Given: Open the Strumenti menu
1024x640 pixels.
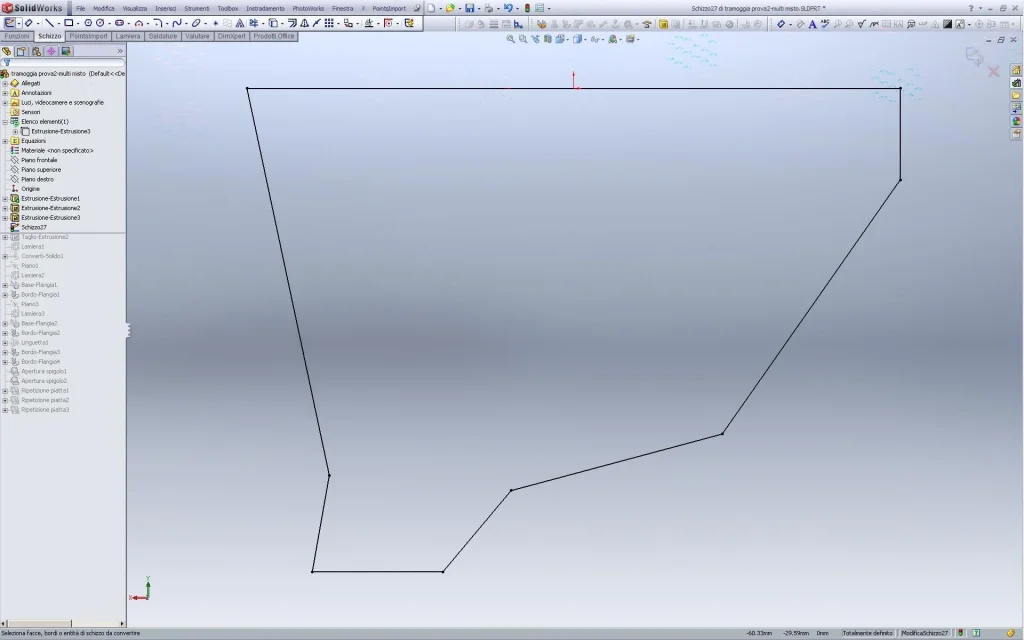Looking at the screenshot, I should point(196,8).
